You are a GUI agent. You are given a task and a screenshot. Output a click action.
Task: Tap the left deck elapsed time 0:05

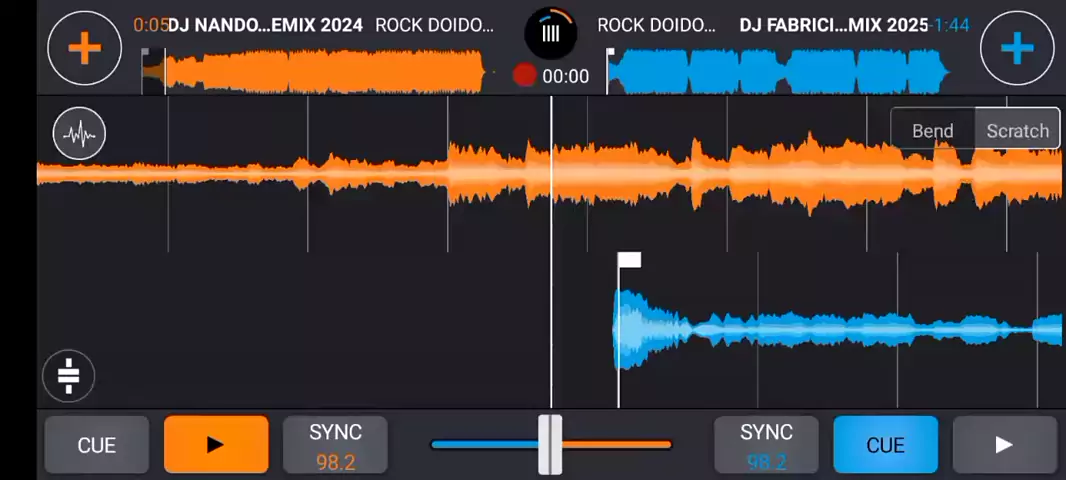click(x=151, y=26)
